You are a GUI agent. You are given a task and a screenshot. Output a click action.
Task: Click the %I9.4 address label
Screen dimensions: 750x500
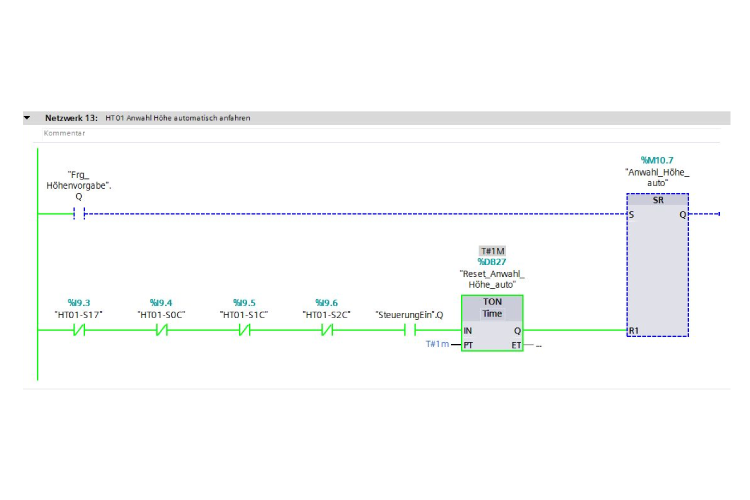coord(161,303)
